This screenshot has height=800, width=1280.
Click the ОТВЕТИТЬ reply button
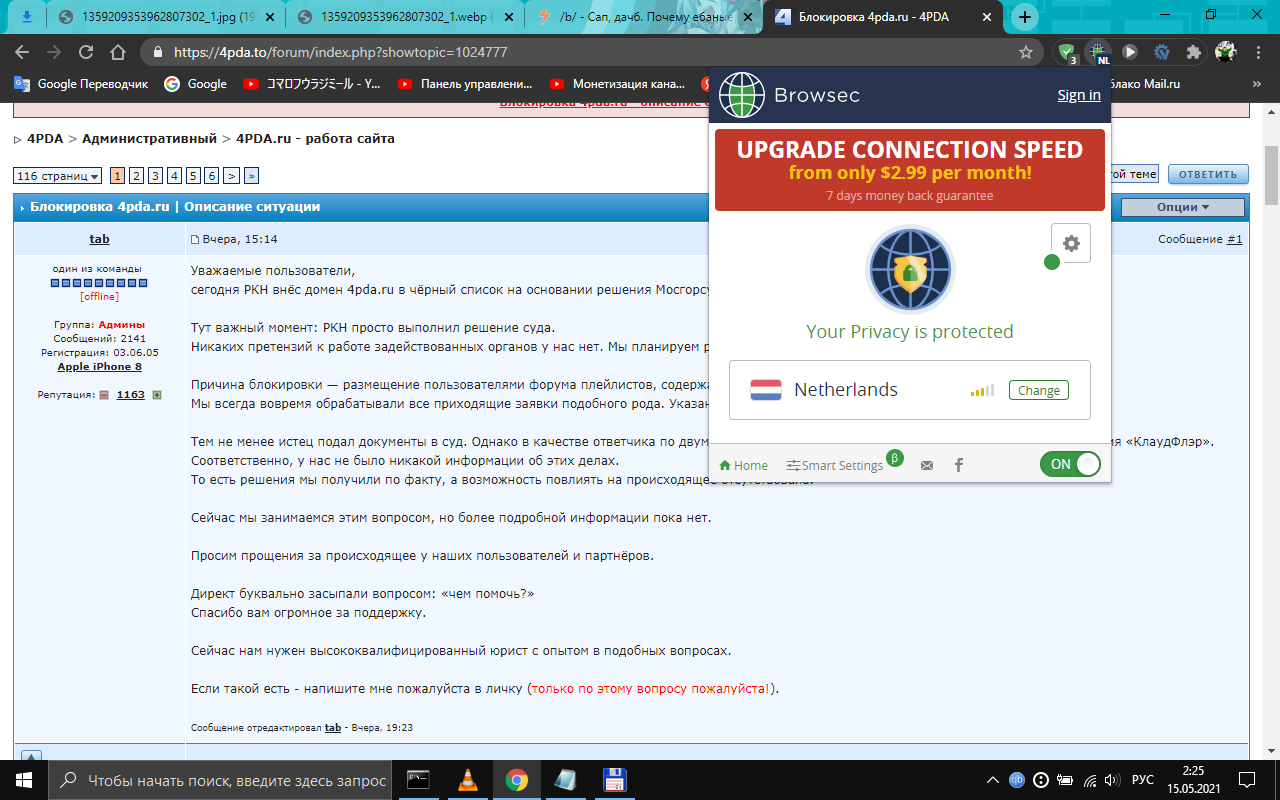(1208, 174)
